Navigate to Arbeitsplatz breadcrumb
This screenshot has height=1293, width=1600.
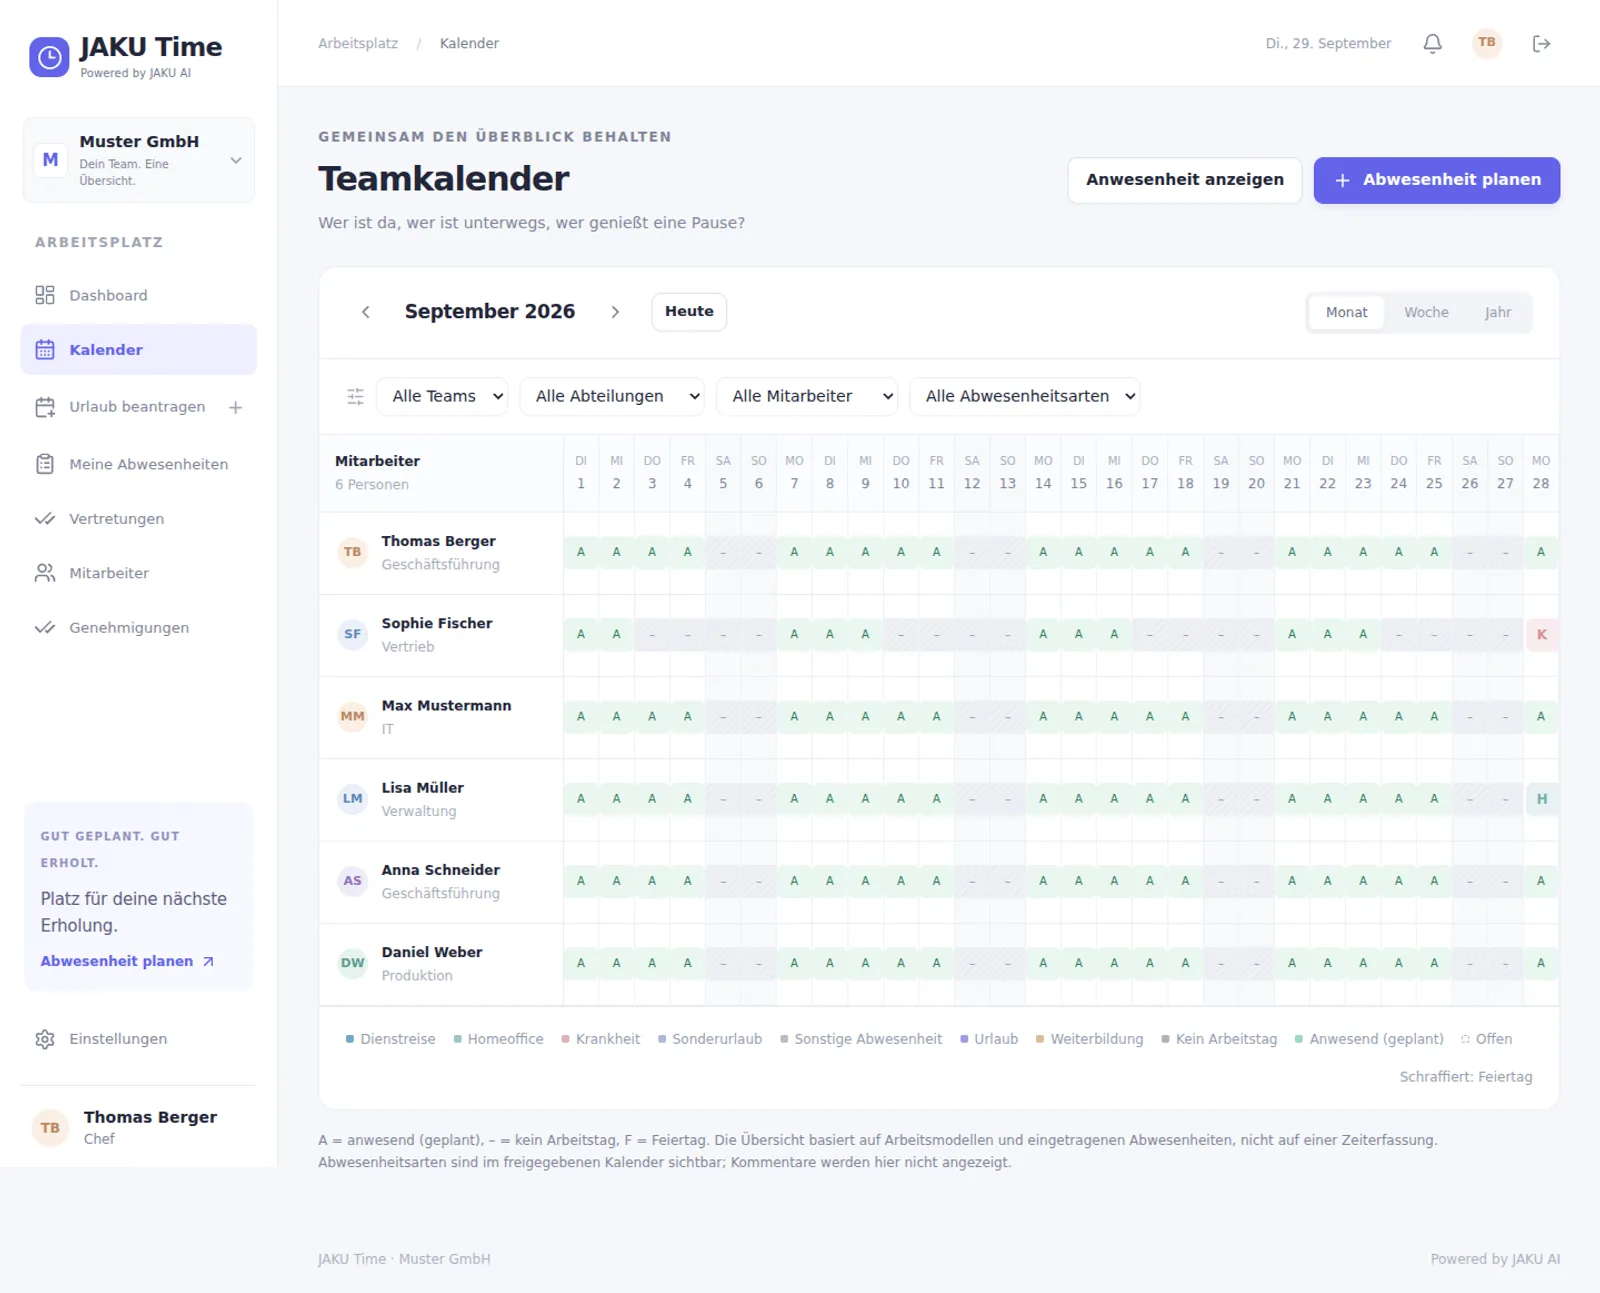pos(358,43)
